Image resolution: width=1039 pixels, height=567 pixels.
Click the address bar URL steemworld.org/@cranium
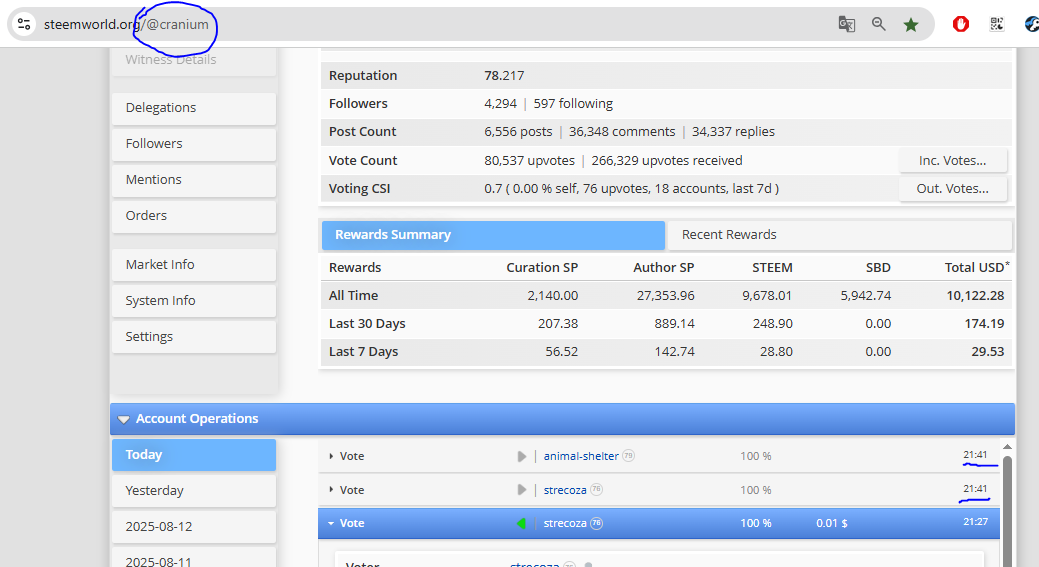tap(126, 25)
